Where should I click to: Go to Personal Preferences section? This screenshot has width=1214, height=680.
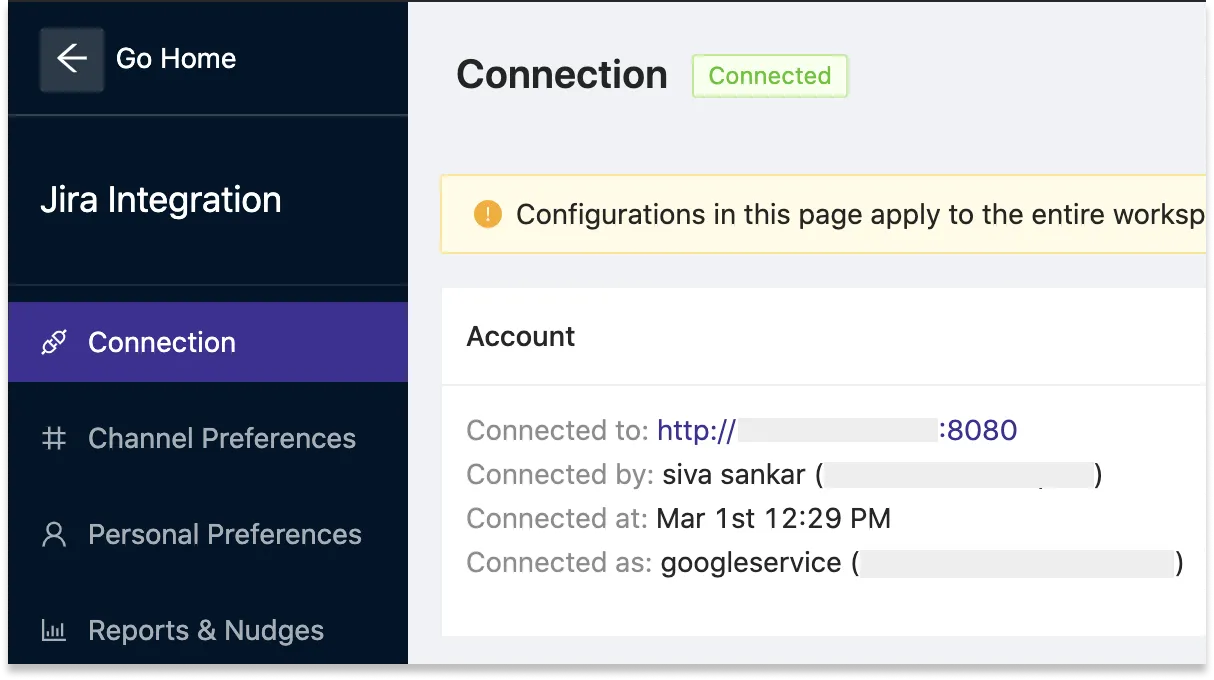point(225,535)
